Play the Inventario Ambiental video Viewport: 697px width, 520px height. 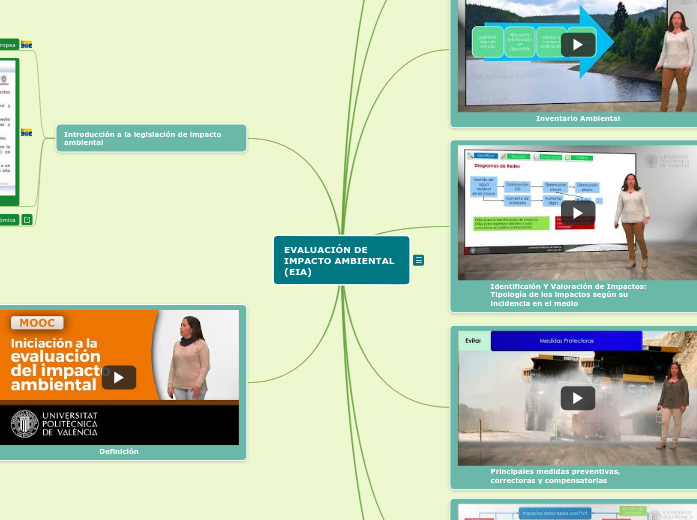(x=577, y=45)
